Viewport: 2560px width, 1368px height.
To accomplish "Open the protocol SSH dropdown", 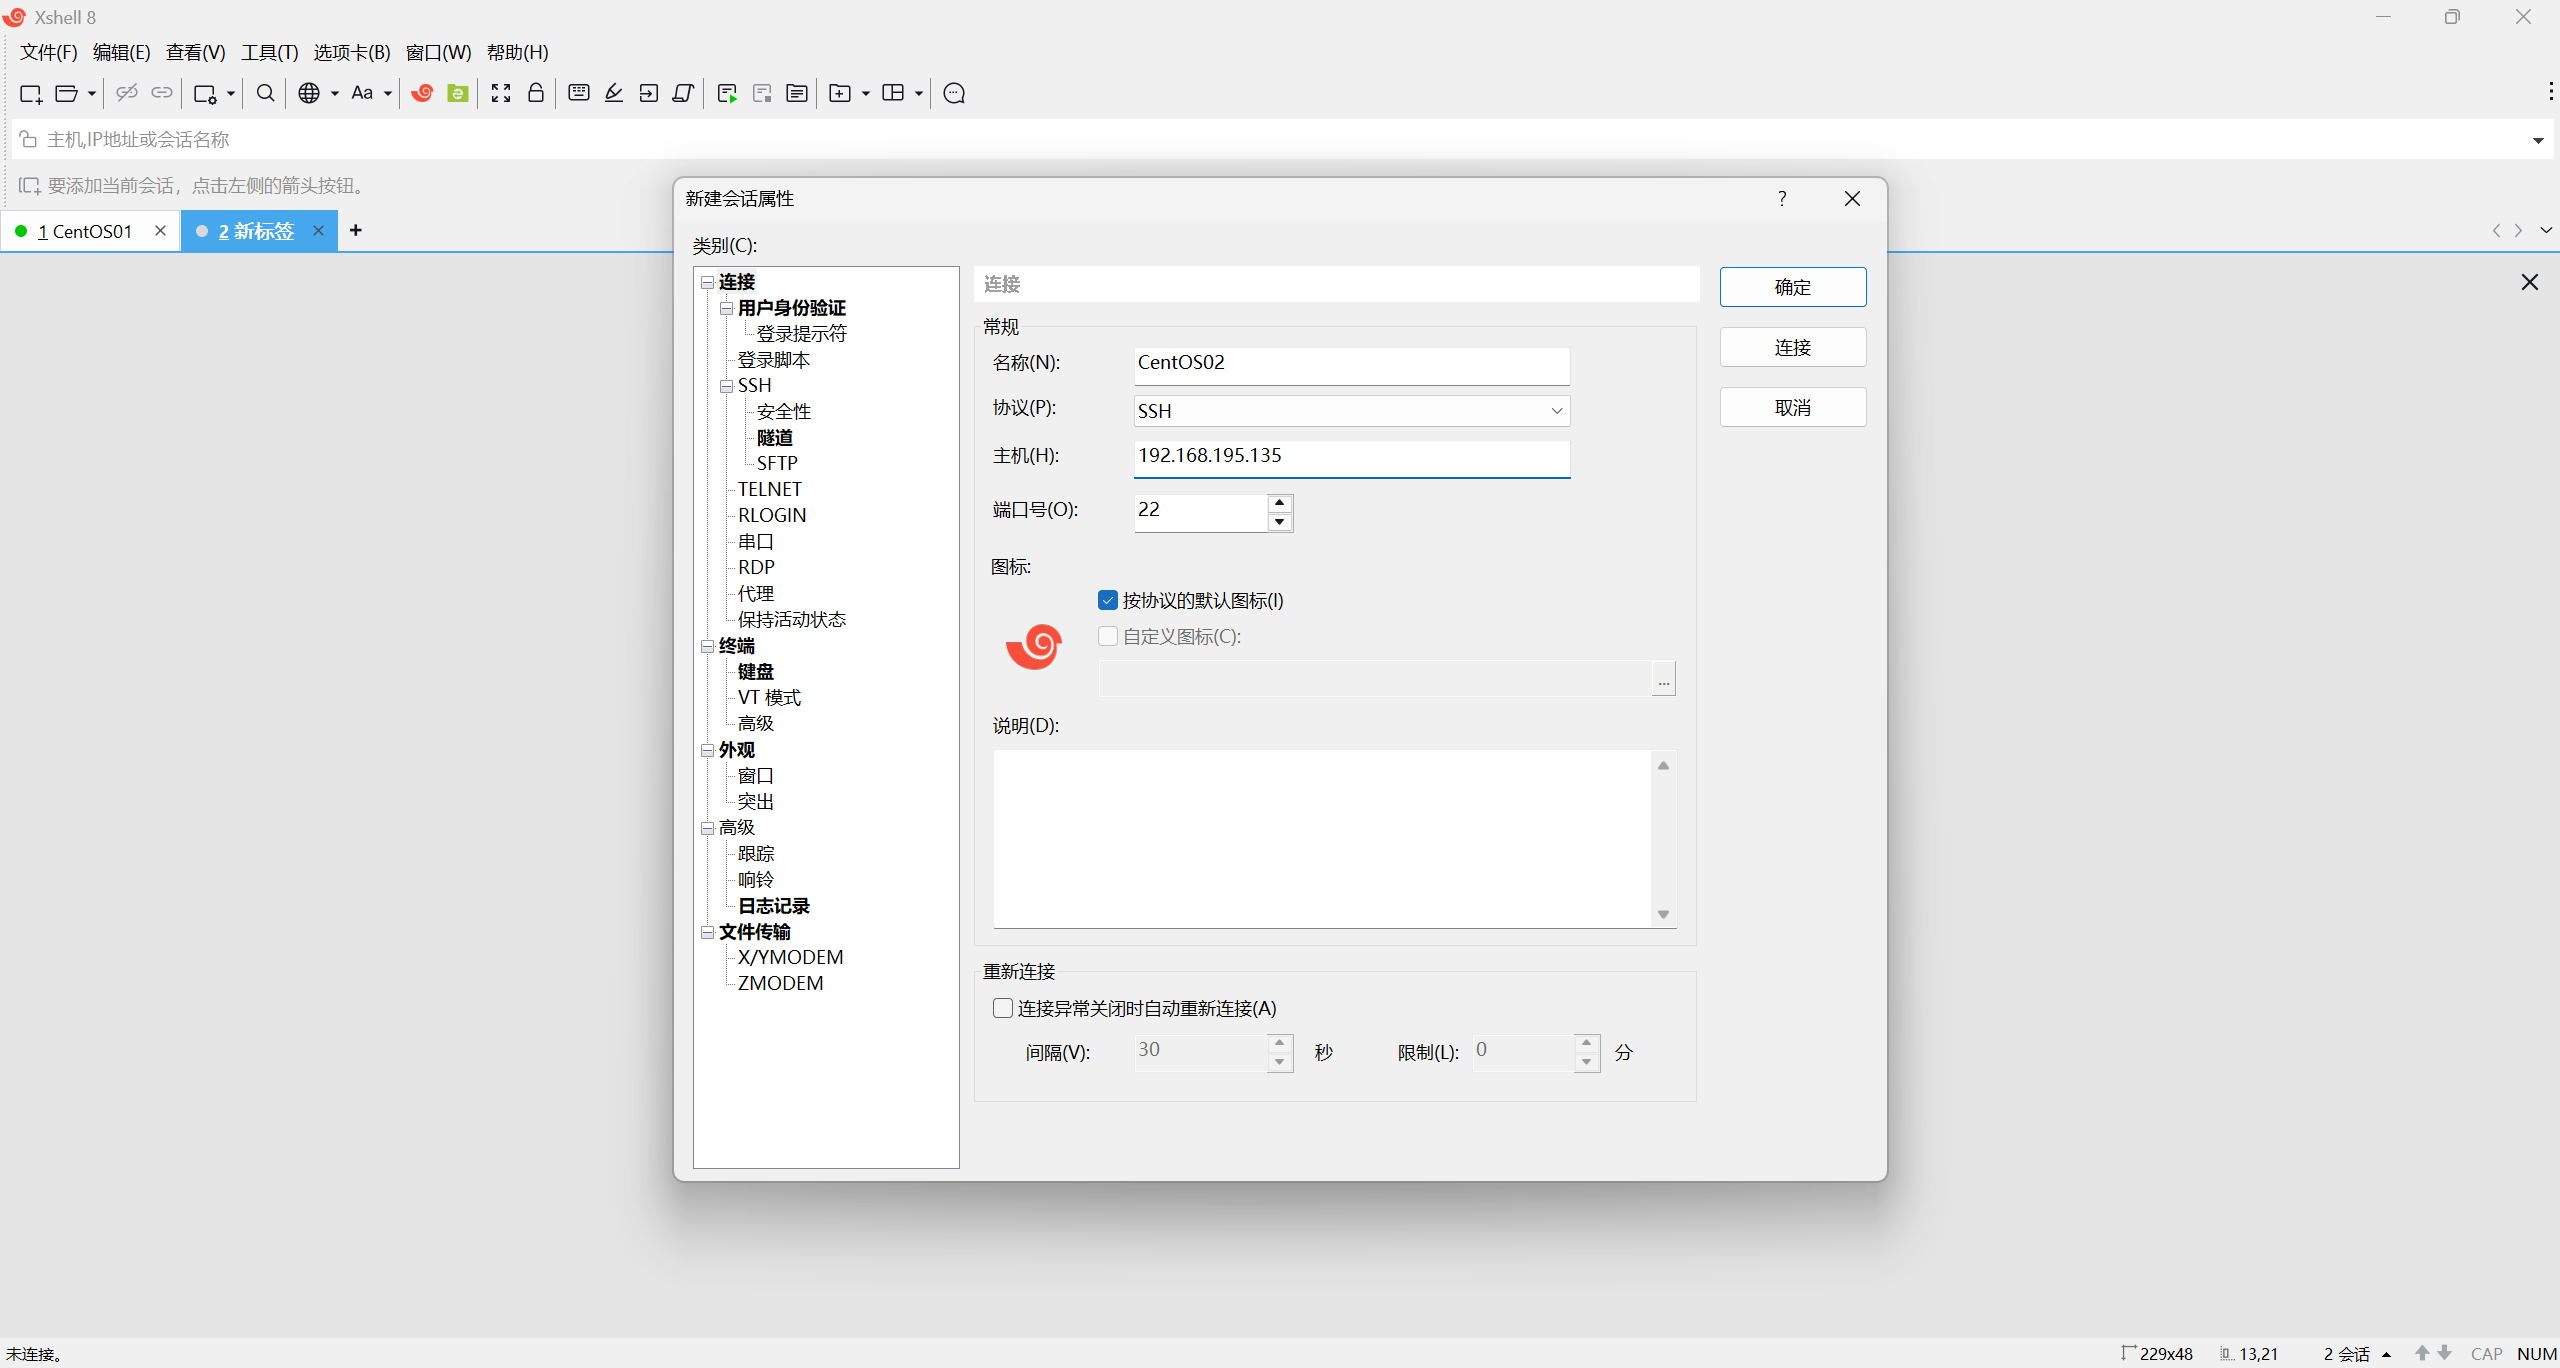I will 1351,411.
